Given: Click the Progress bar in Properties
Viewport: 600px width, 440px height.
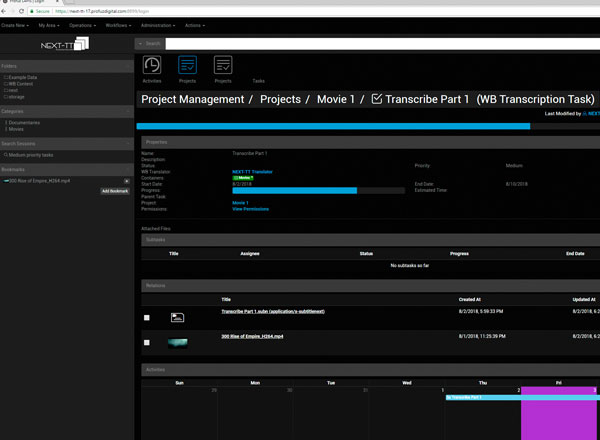Looking at the screenshot, I should click(x=318, y=190).
